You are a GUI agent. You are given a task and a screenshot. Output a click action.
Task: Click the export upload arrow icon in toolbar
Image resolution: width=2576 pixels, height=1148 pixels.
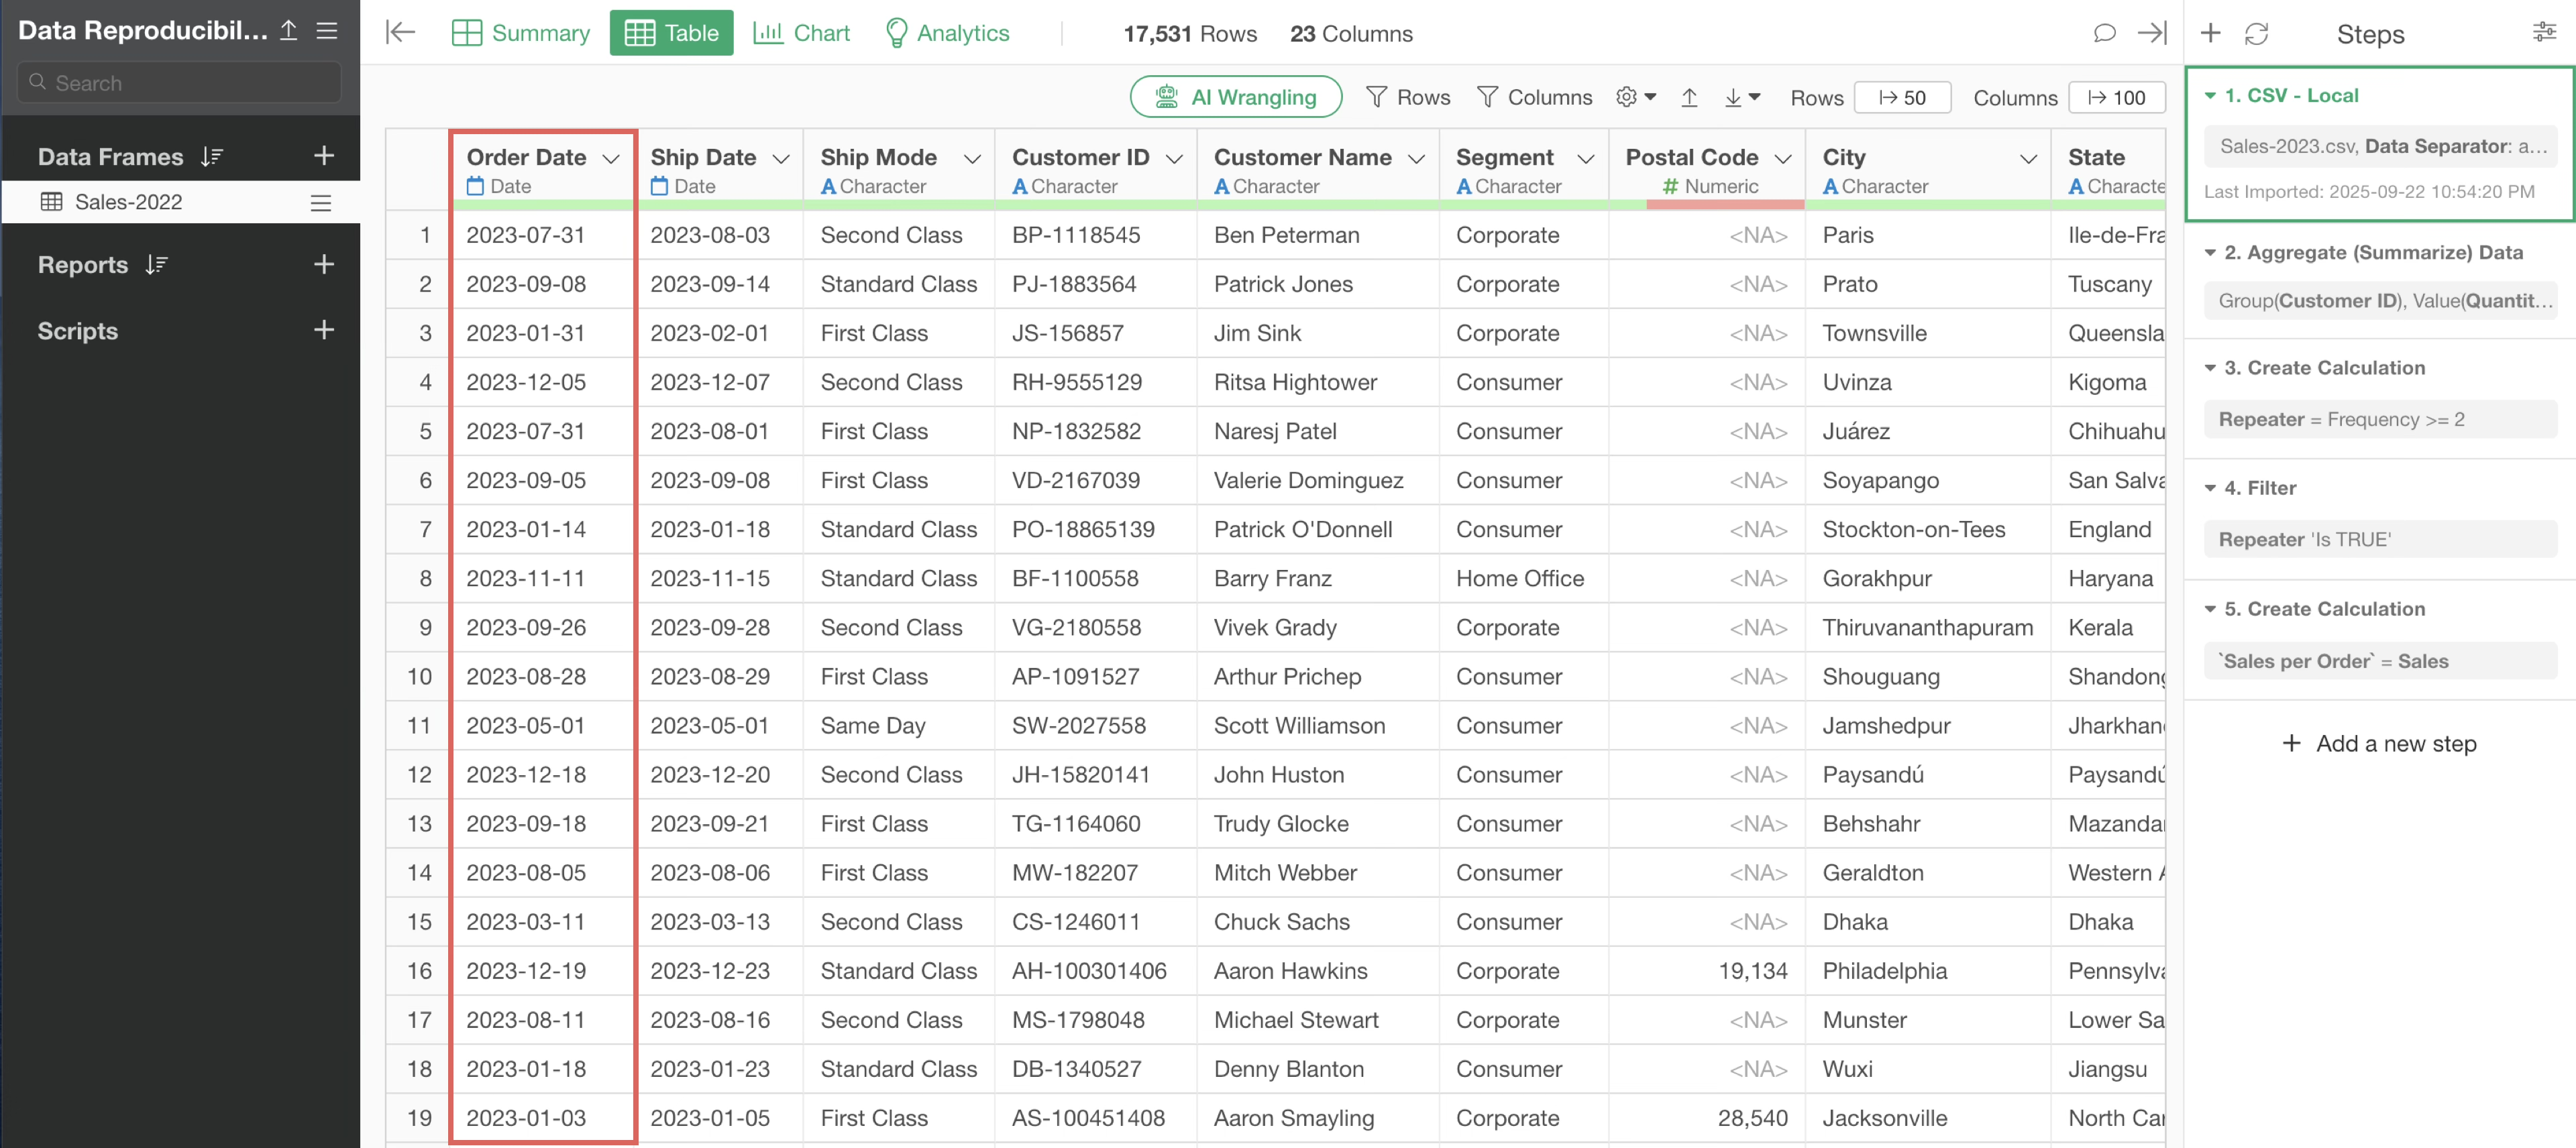[x=1689, y=97]
